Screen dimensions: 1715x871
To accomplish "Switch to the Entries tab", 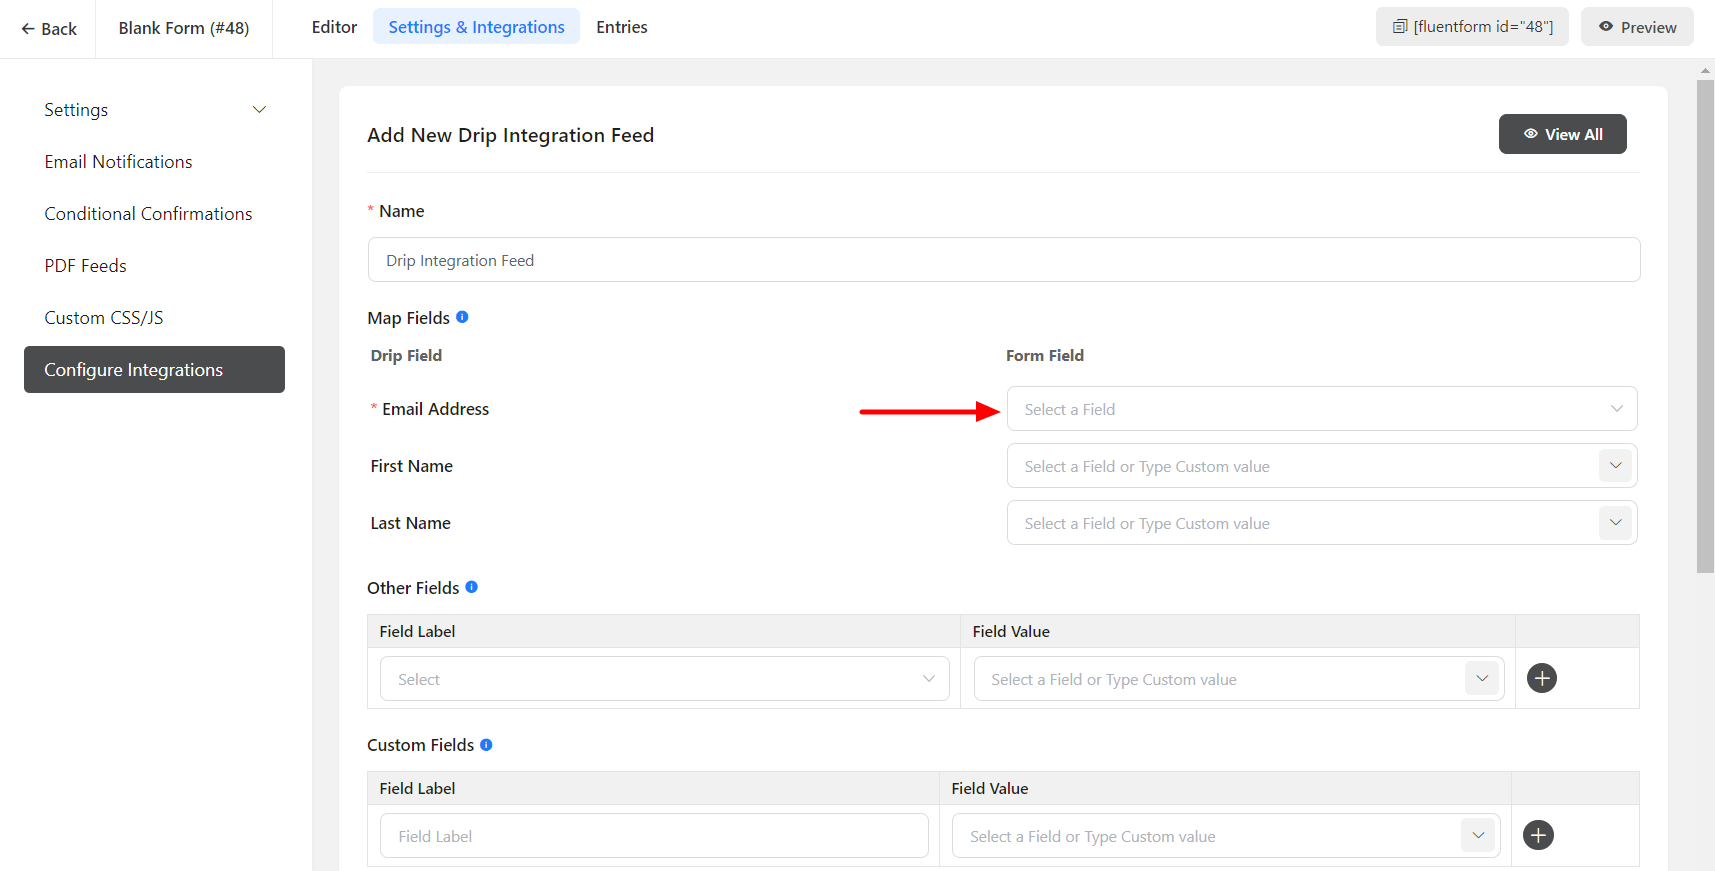I will point(621,27).
